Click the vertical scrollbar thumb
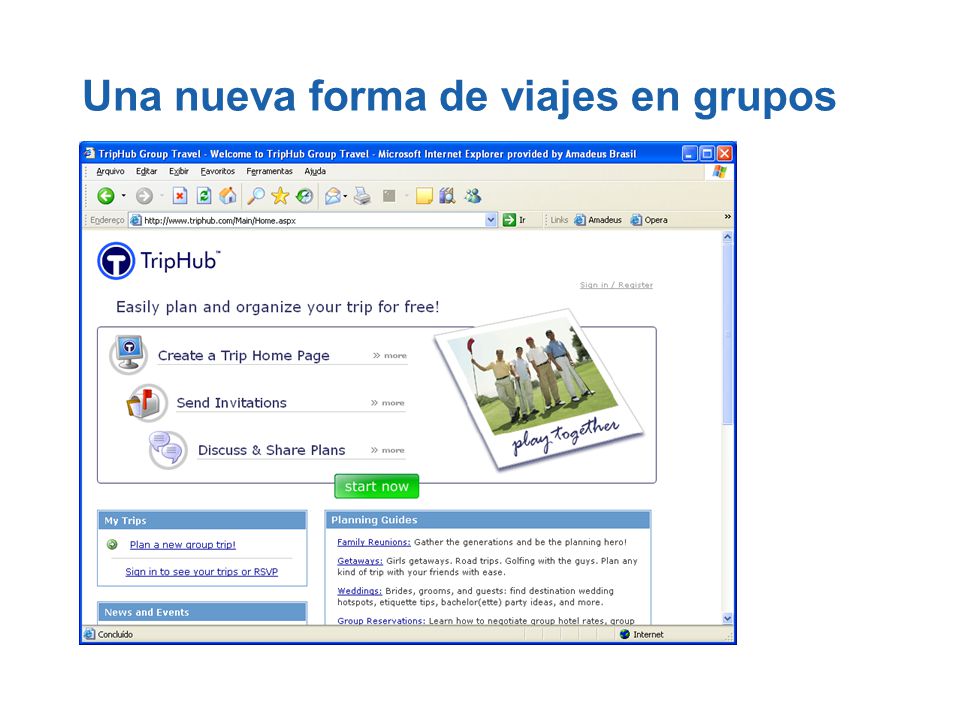The image size is (960, 720). 727,334
